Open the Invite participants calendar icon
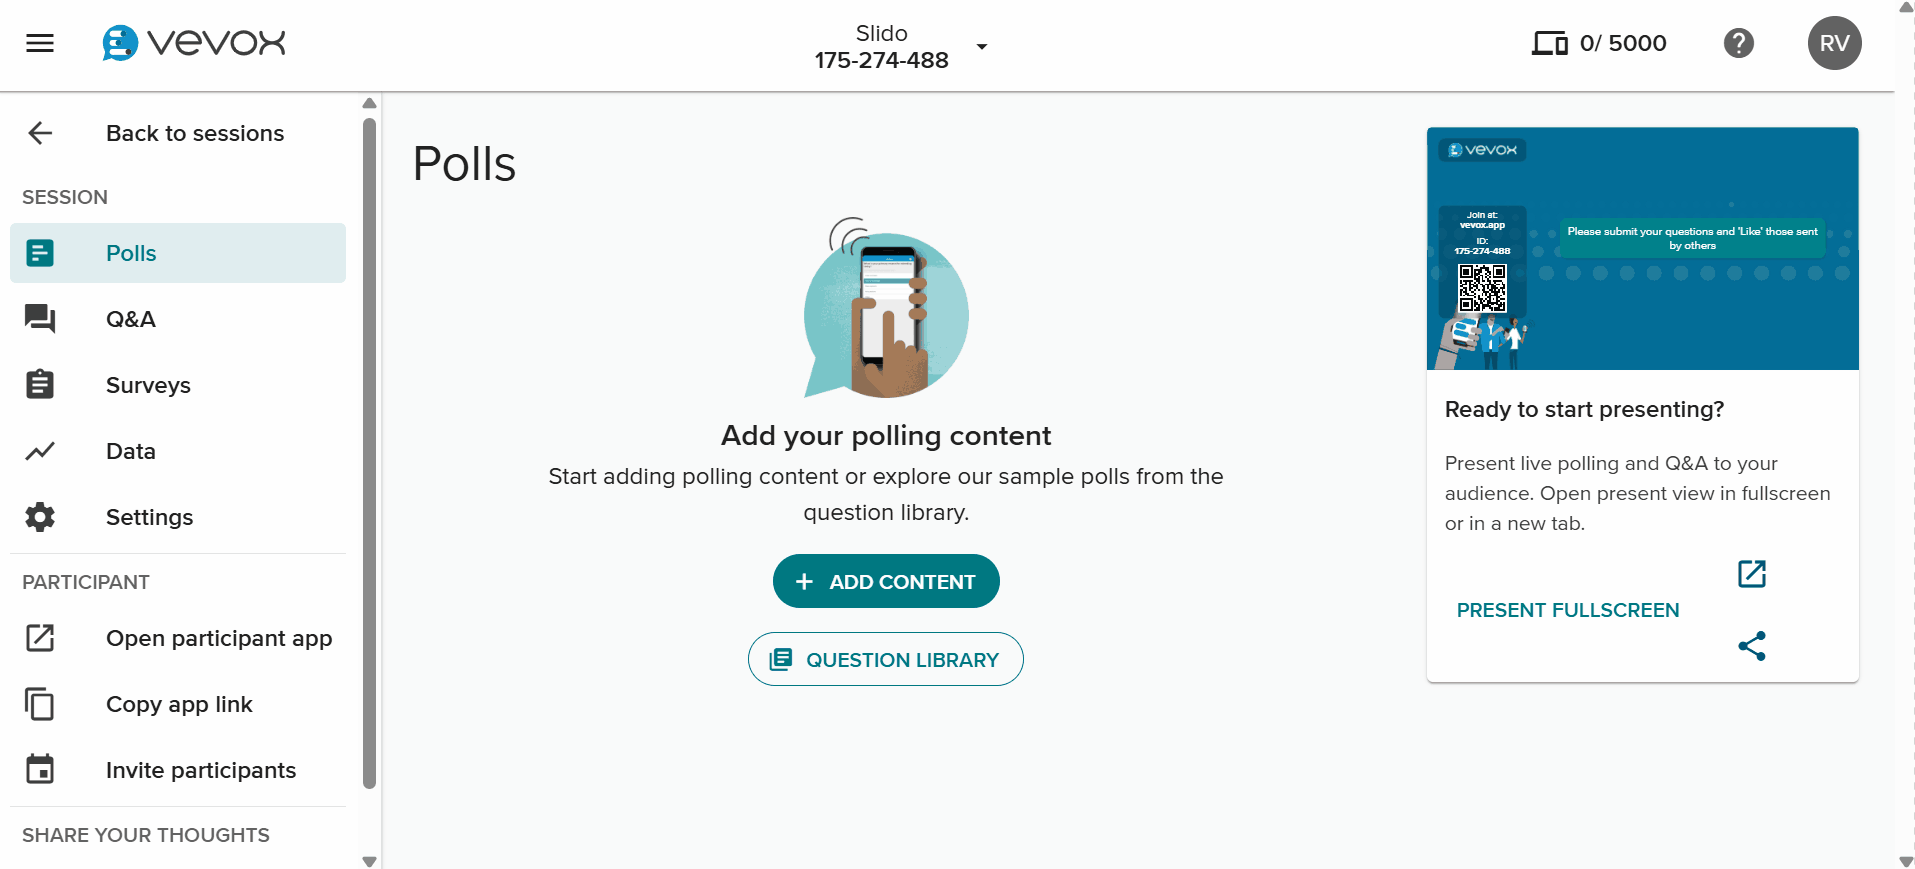 click(40, 769)
